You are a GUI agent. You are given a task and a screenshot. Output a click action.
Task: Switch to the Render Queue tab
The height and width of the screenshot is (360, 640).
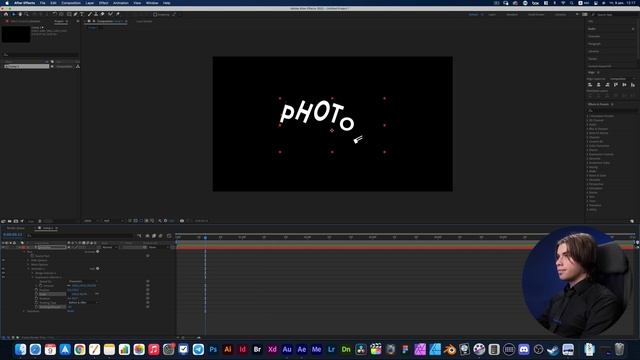pyautogui.click(x=16, y=228)
